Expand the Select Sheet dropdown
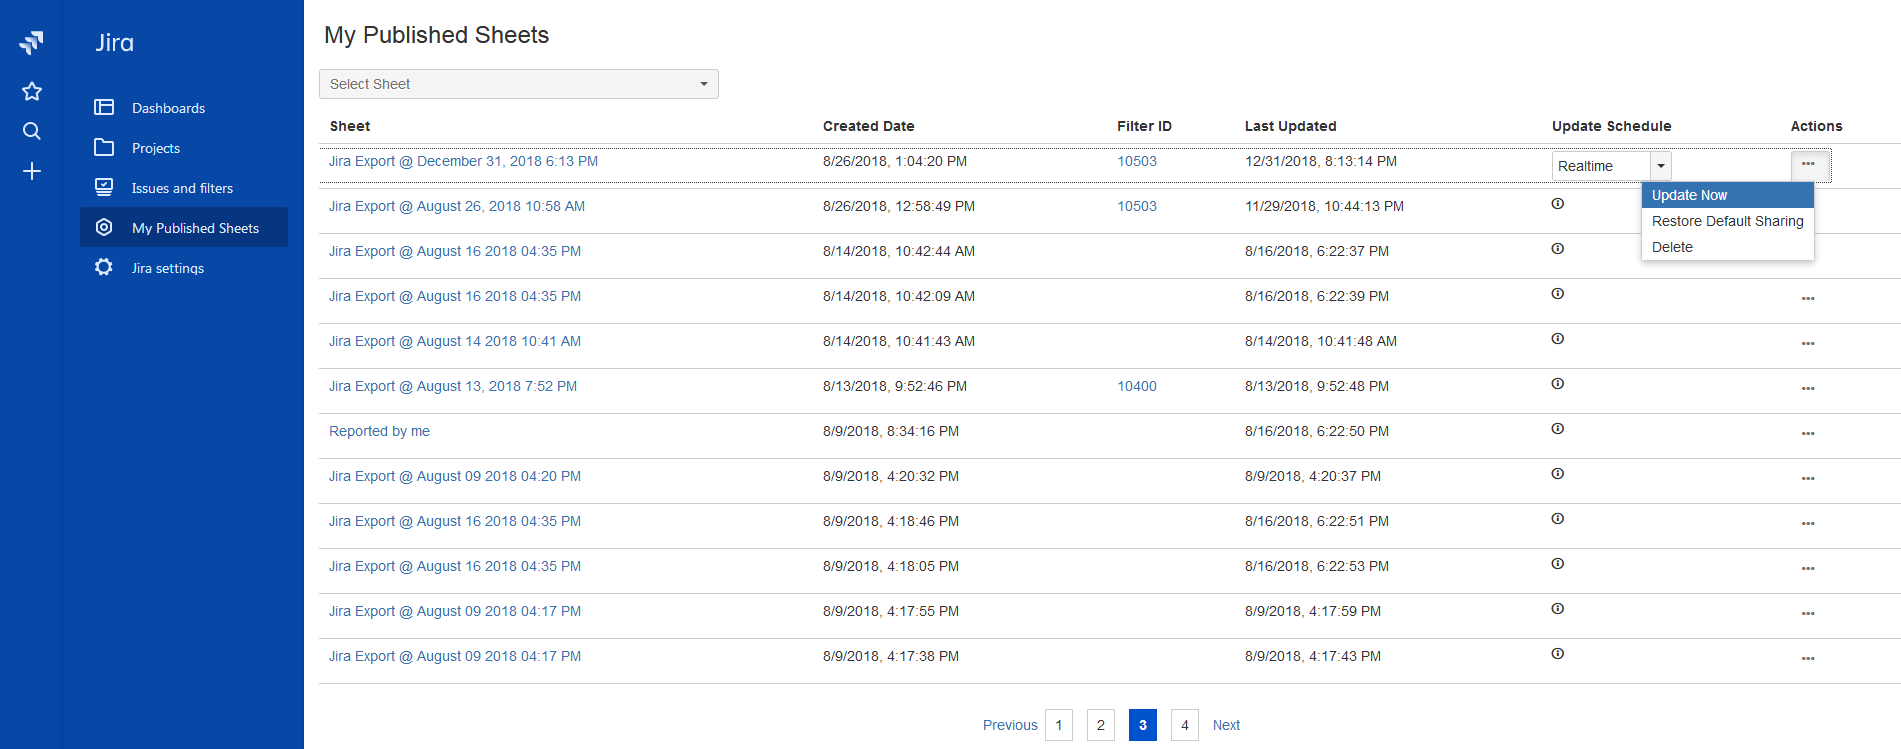This screenshot has height=749, width=1901. point(518,84)
